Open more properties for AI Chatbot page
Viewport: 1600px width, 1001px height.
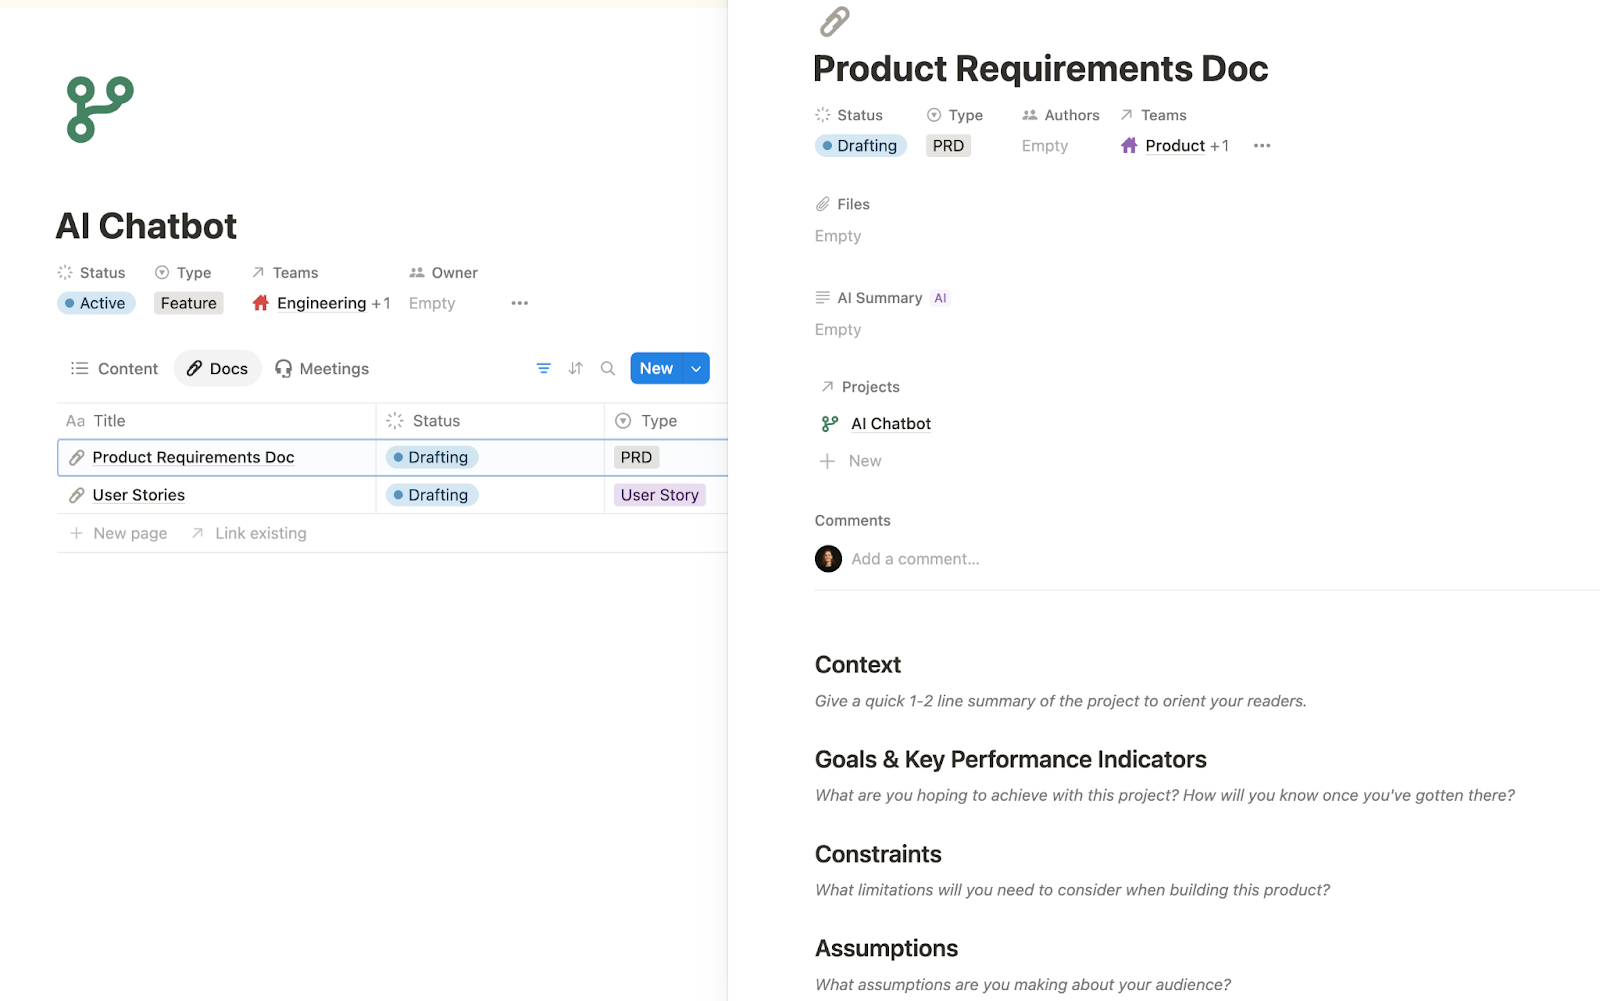(519, 303)
